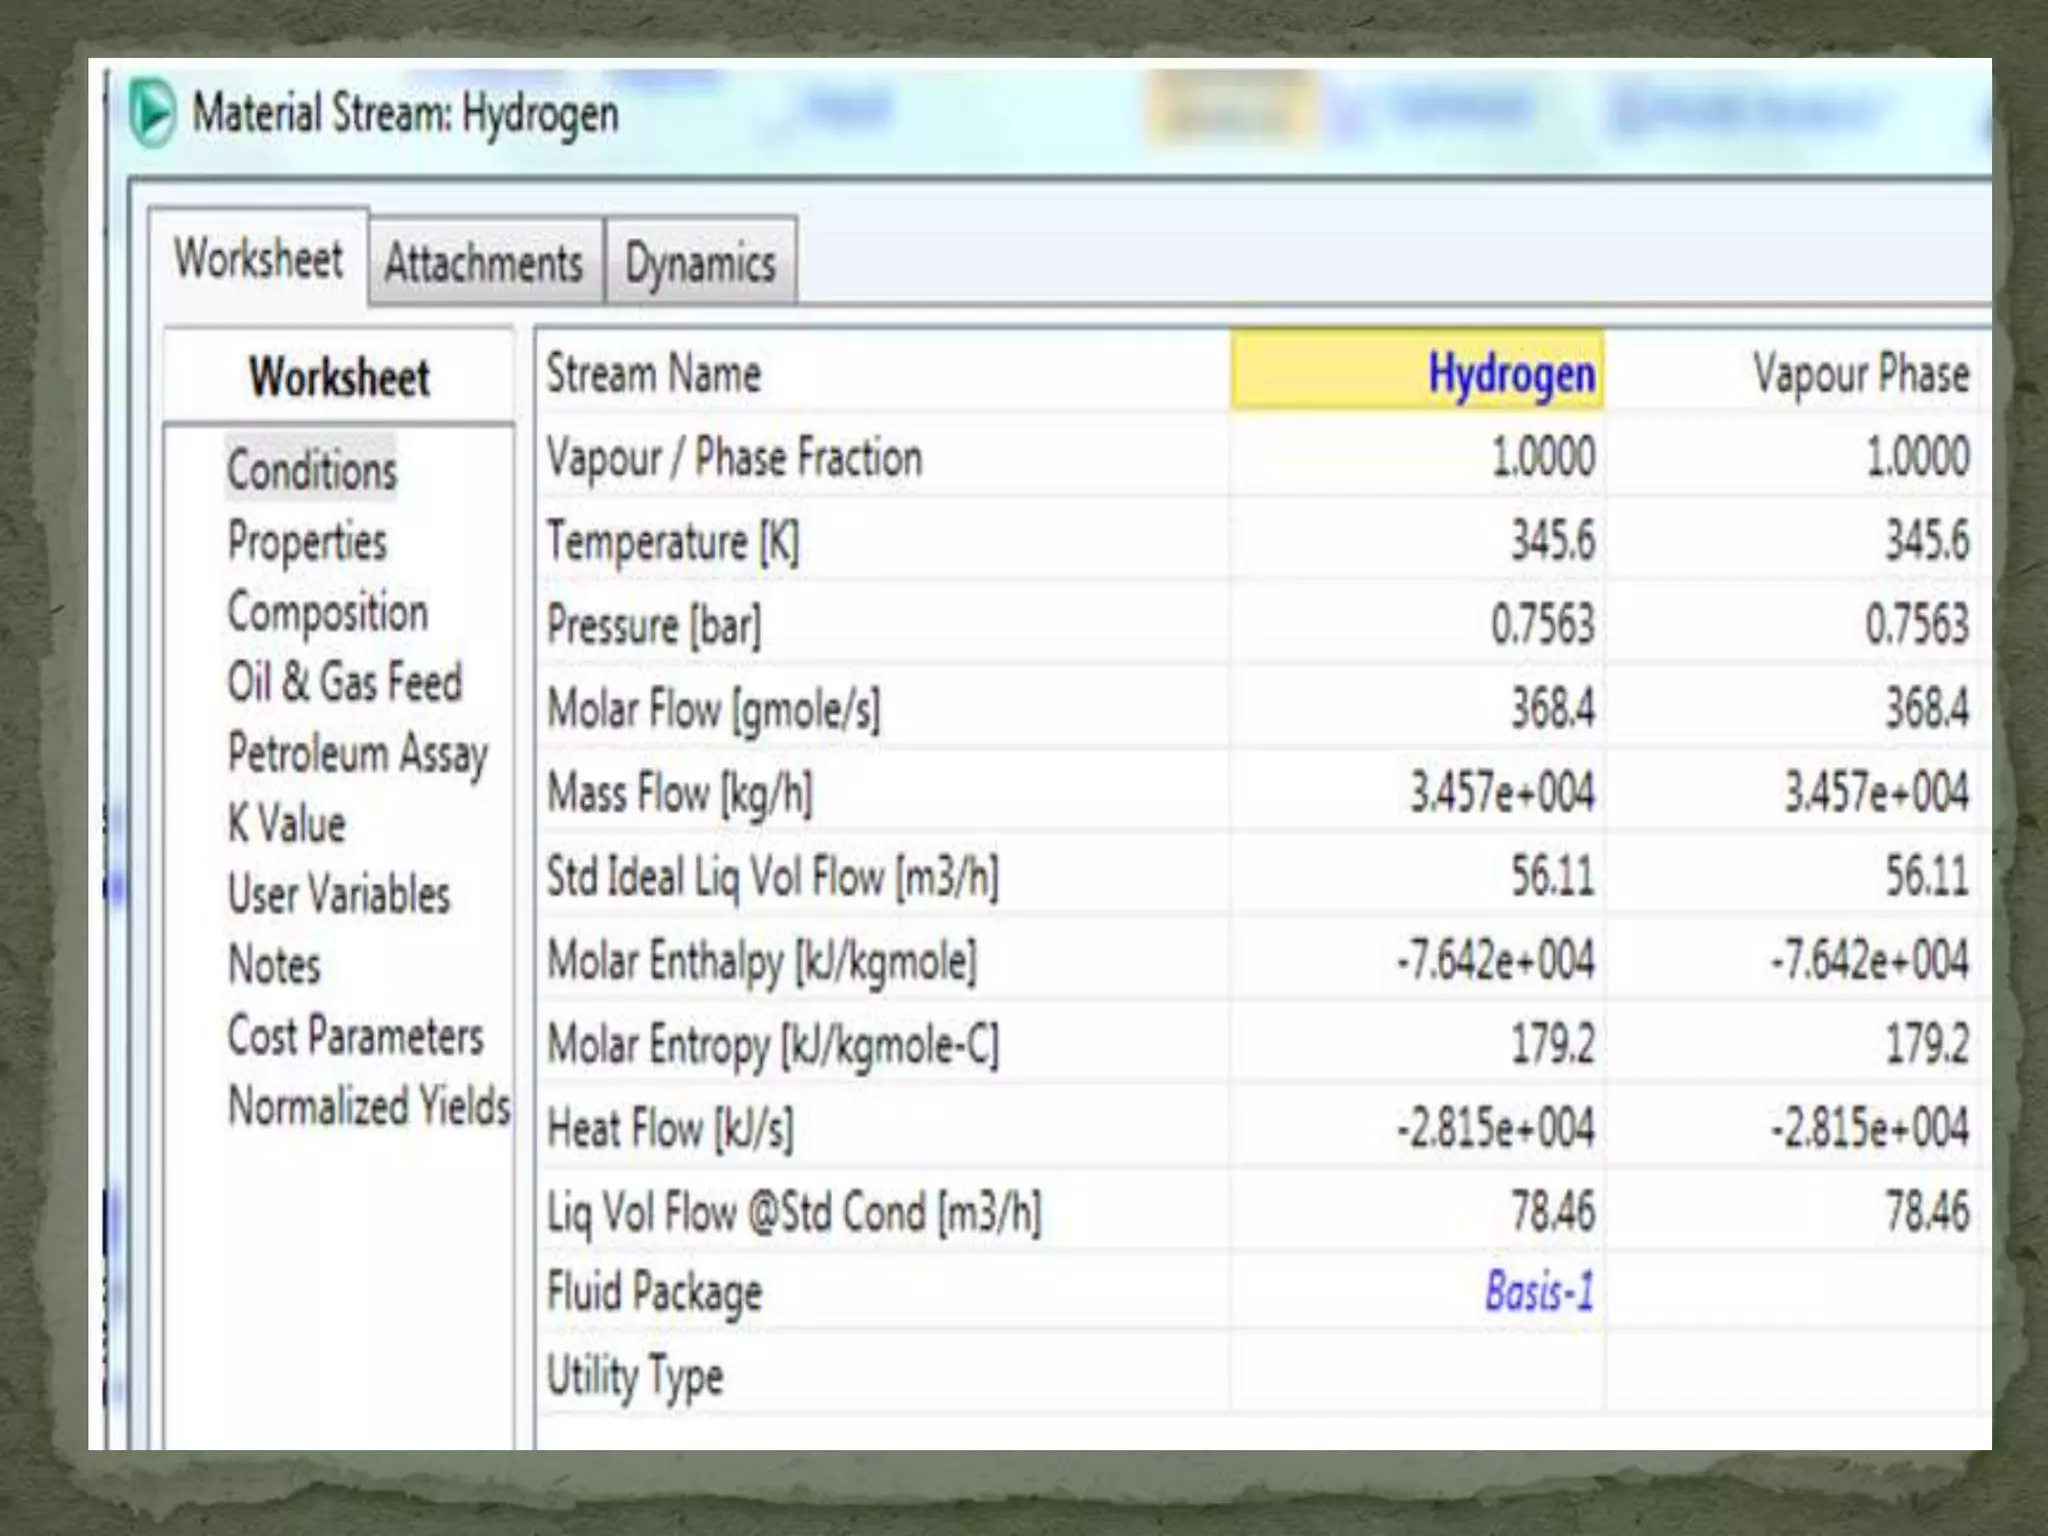
Task: Click Vapour Phase fraction value 1.0000
Action: click(1918, 457)
